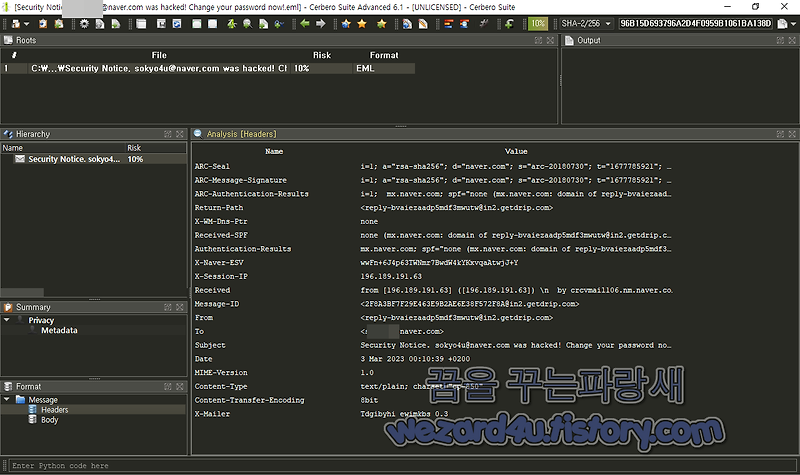Open the dropdown arrow beside the open file icon
This screenshot has height=475, width=800.
27,23
